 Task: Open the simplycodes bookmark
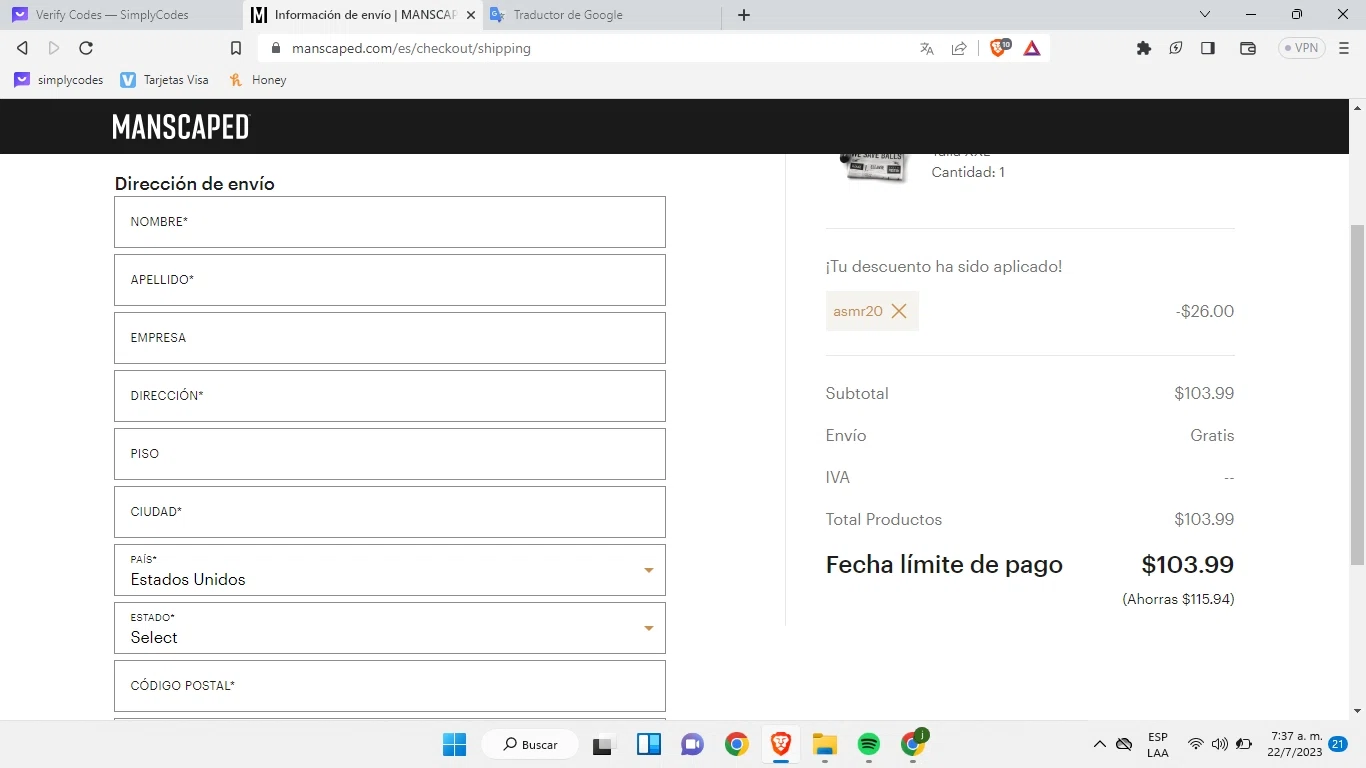pos(59,80)
